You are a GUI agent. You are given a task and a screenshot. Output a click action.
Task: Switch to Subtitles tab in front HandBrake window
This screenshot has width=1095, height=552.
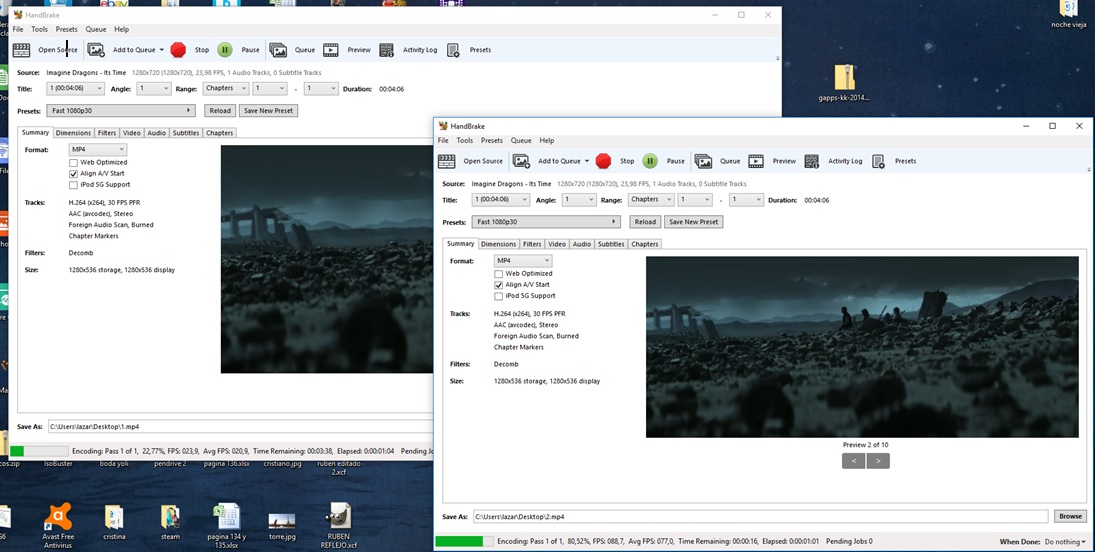(611, 244)
